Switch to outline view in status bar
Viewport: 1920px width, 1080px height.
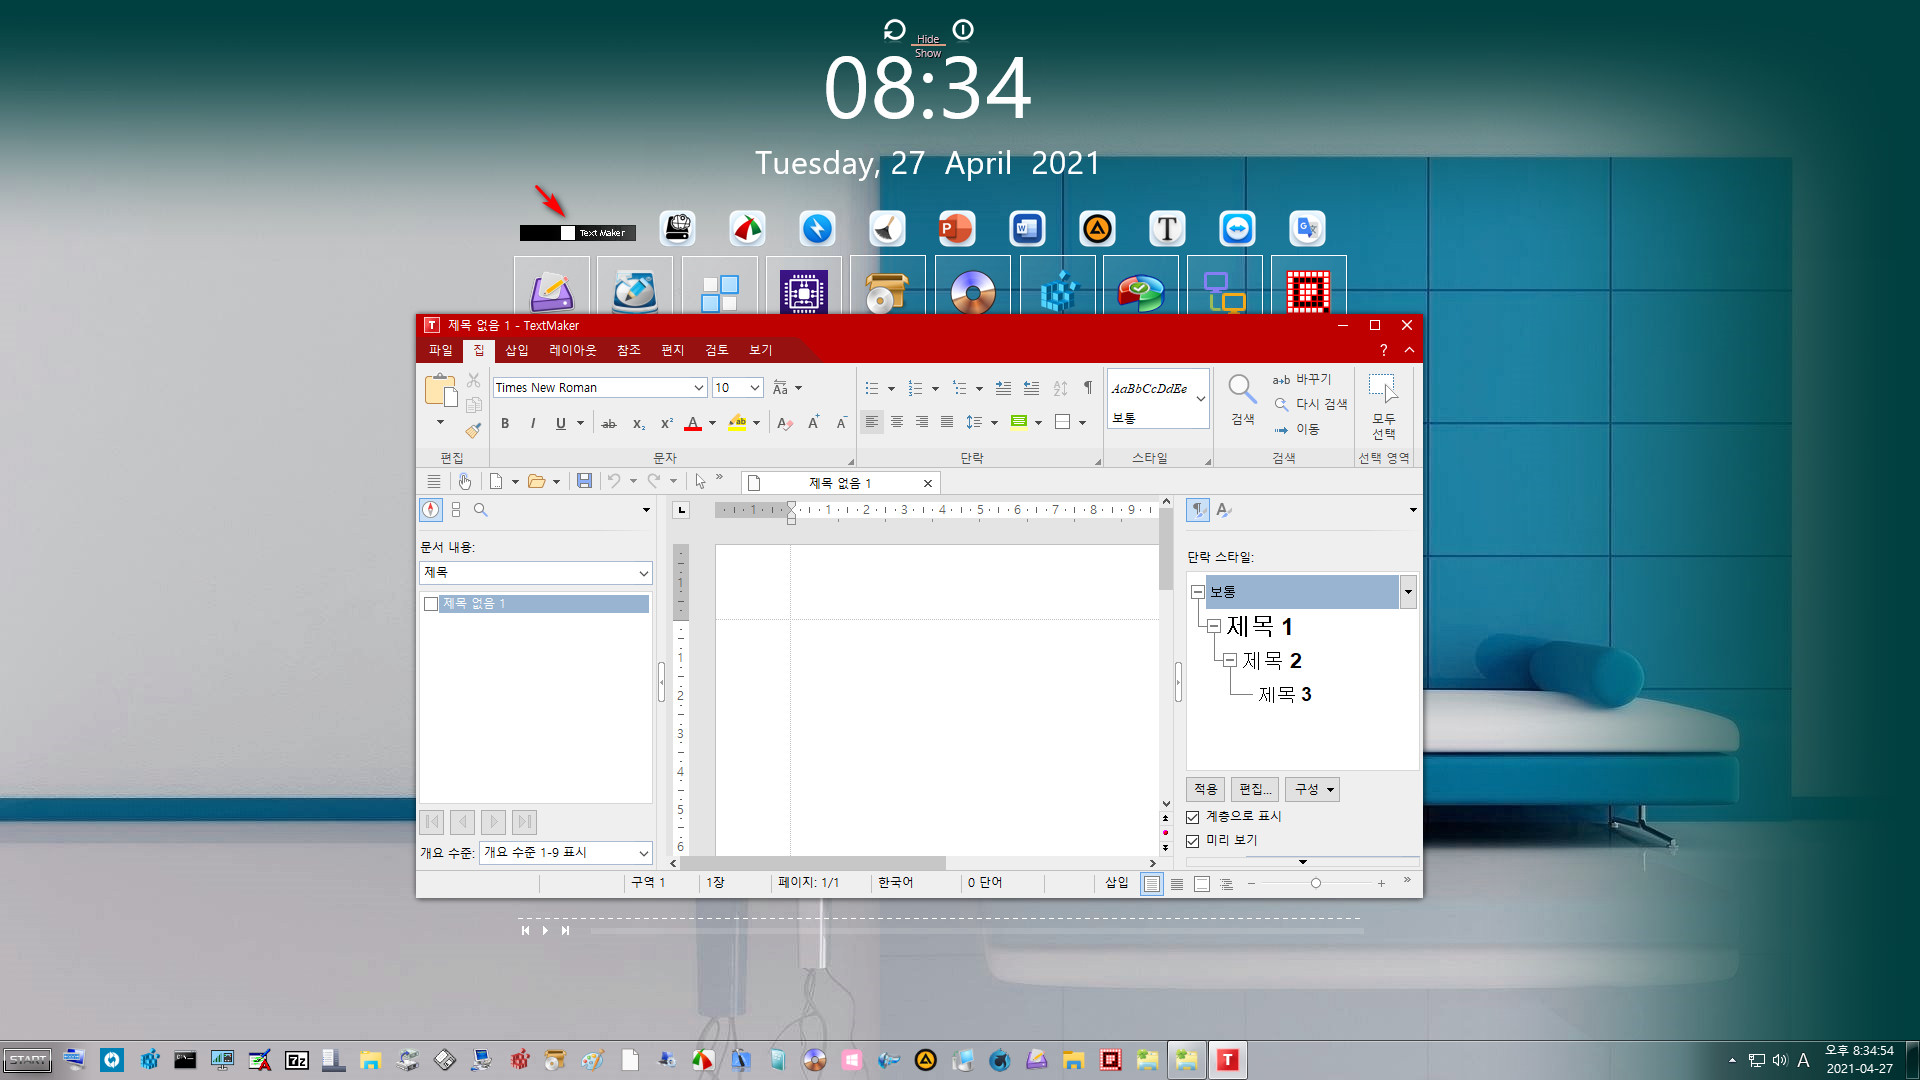1227,883
